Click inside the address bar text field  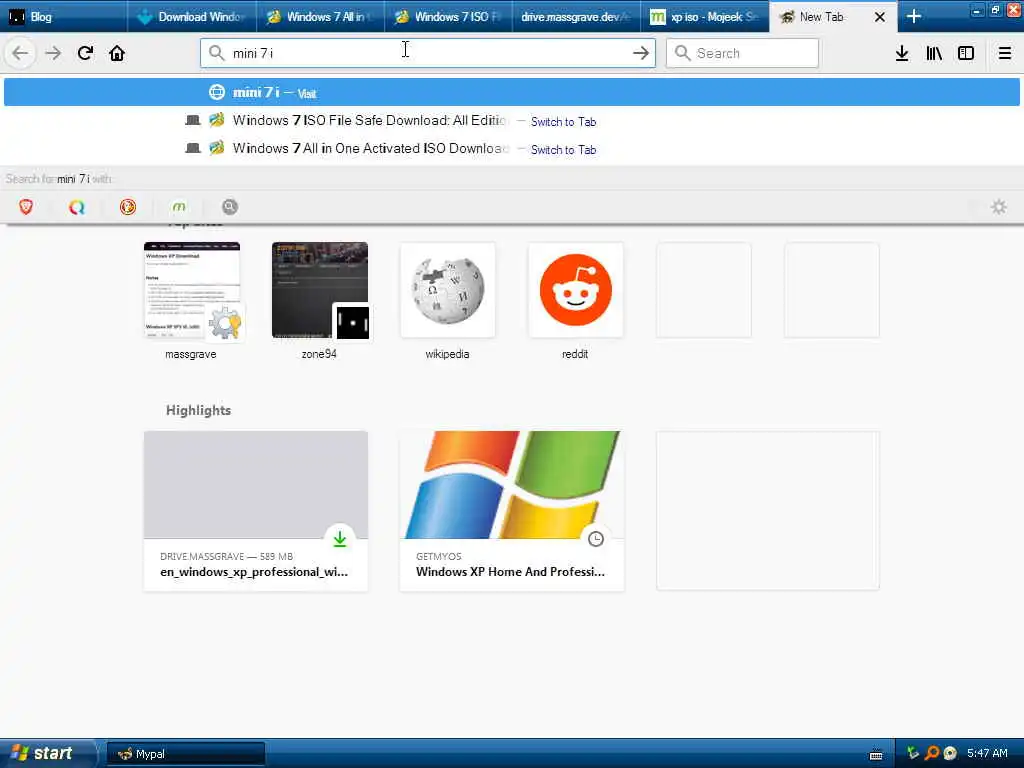click(x=428, y=53)
